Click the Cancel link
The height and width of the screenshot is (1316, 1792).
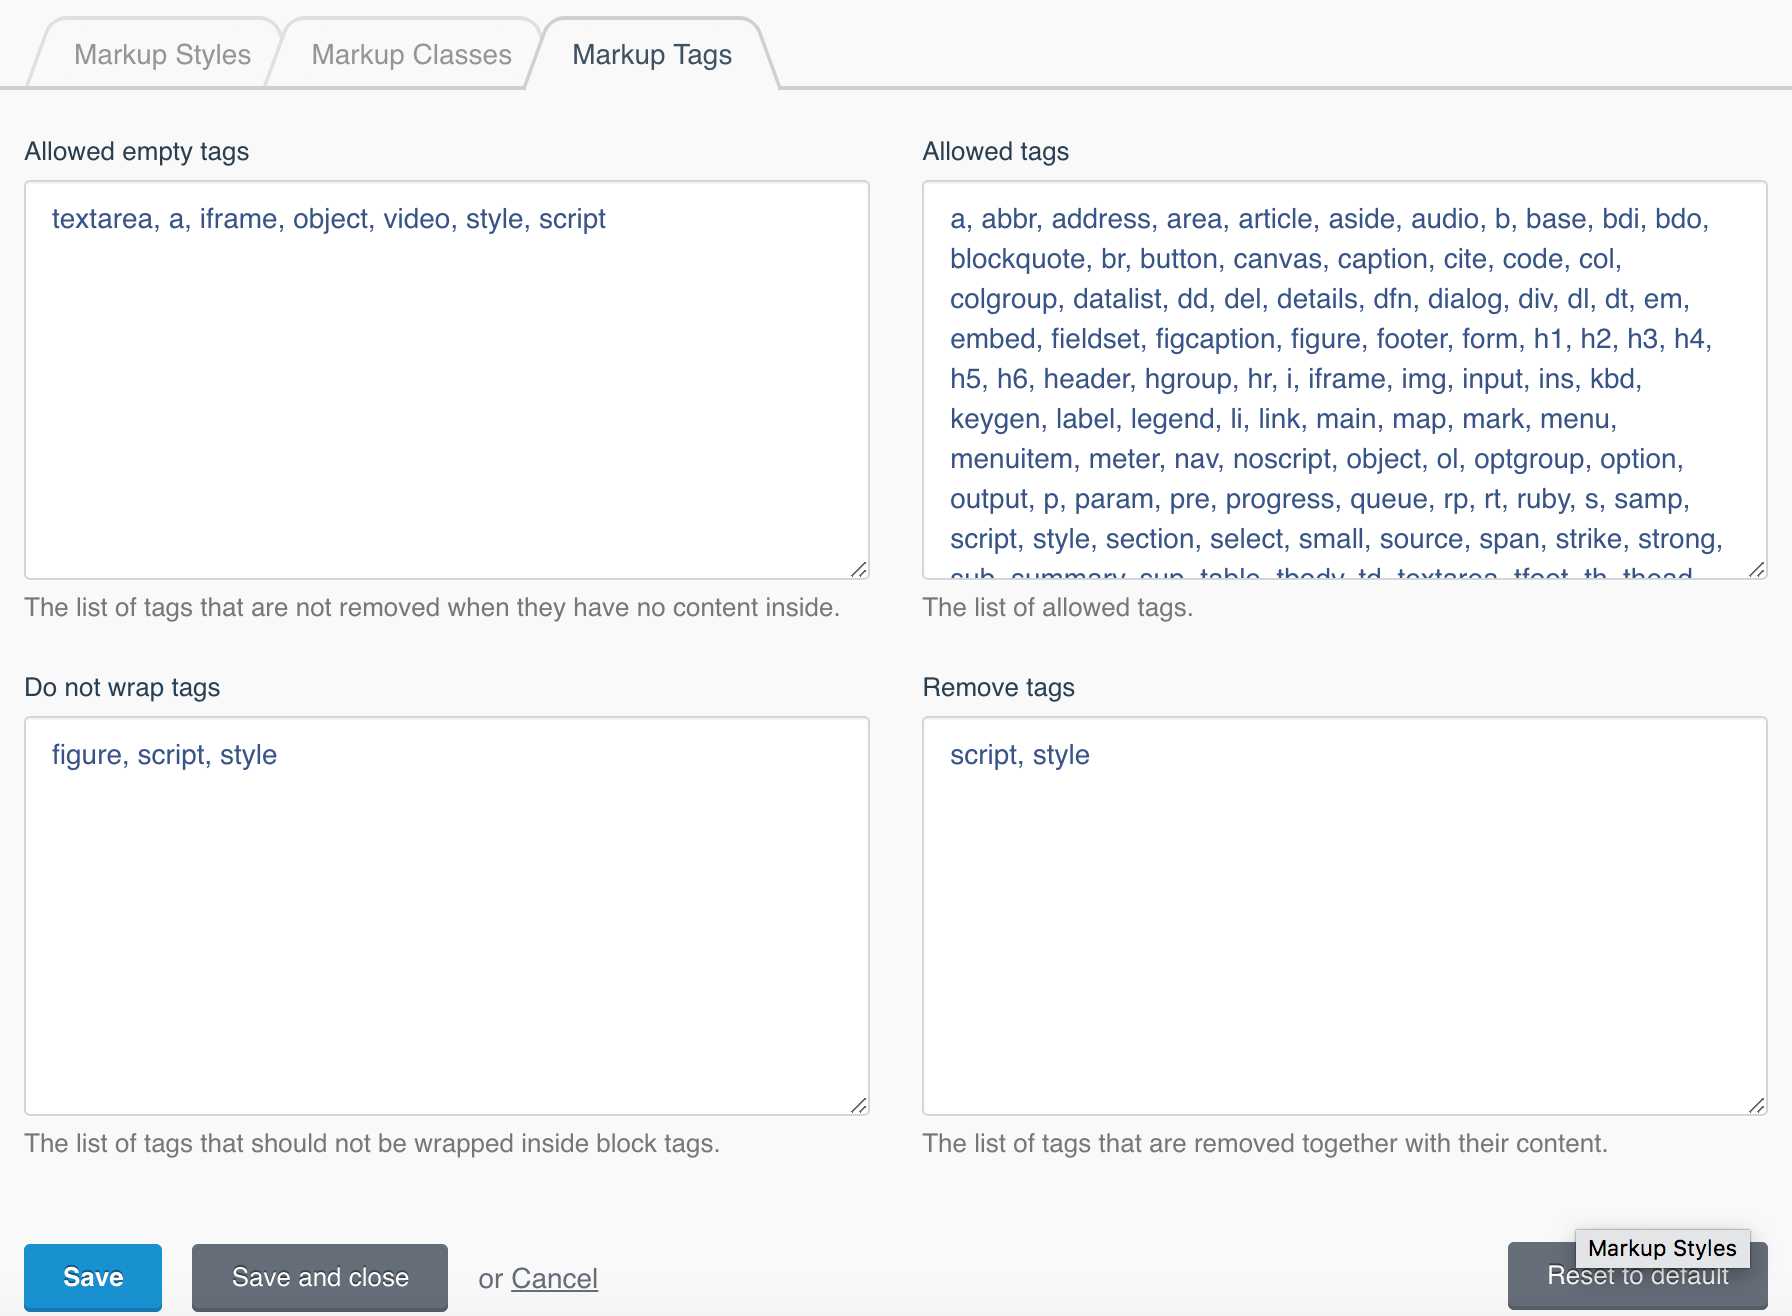[x=554, y=1278]
